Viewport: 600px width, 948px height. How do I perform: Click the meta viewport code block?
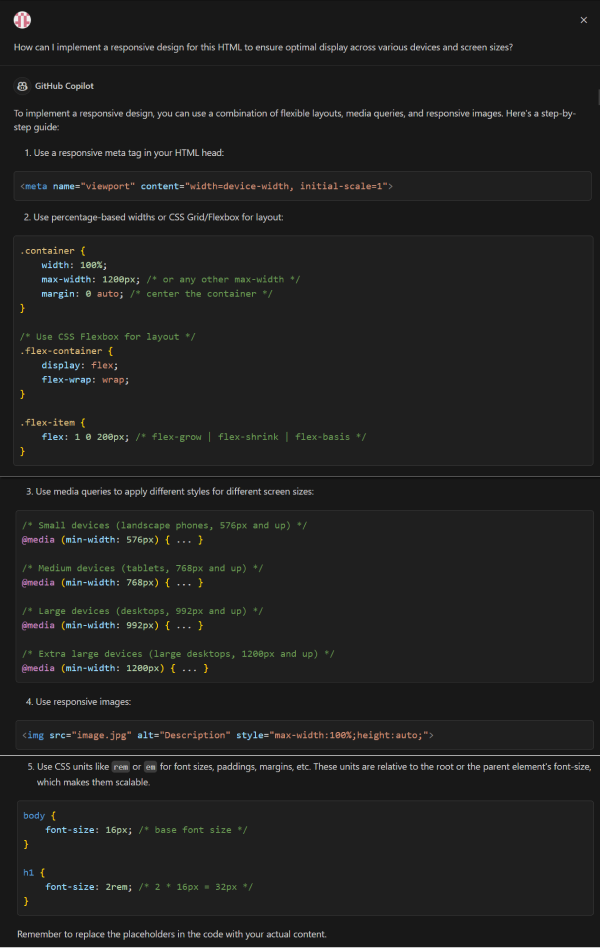[x=206, y=186]
